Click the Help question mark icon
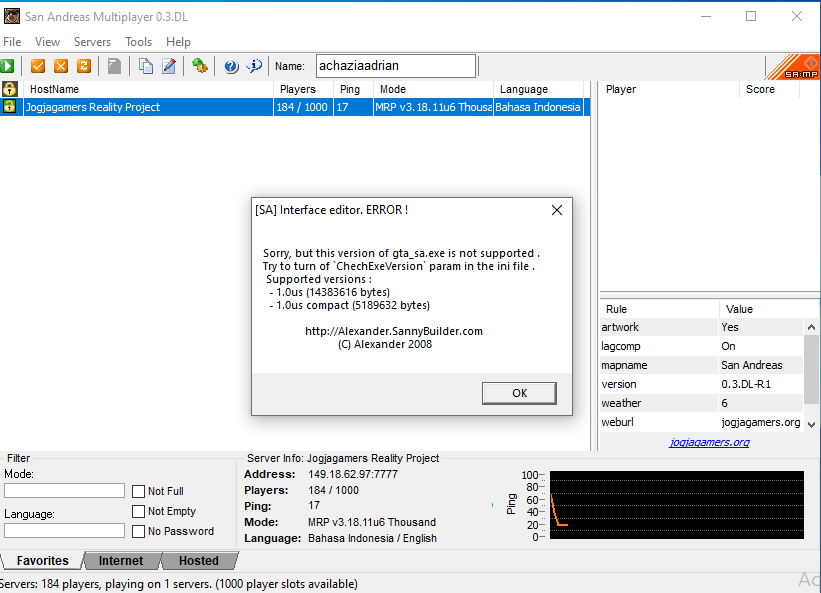The height and width of the screenshot is (593, 821). (231, 66)
